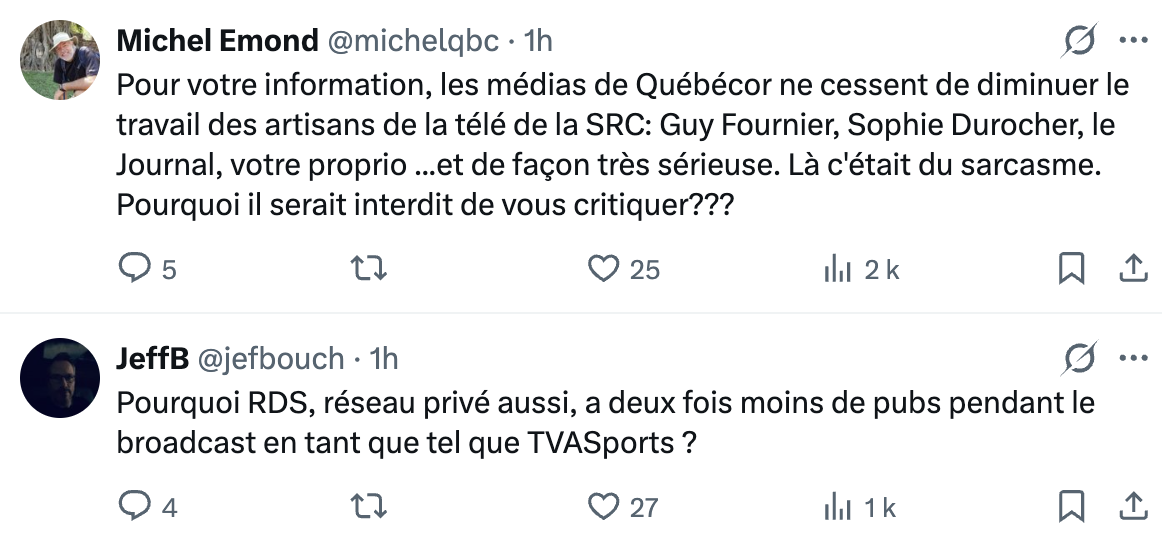View analytics for JeffB's tweet
Viewport: 1162px width, 548px height.
click(x=836, y=506)
